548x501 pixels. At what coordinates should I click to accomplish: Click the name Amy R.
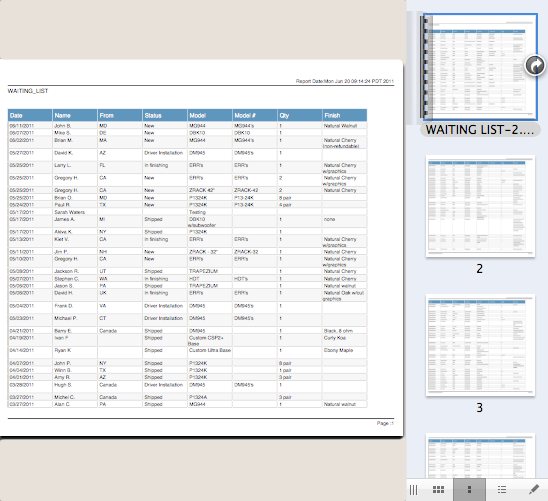(x=62, y=377)
